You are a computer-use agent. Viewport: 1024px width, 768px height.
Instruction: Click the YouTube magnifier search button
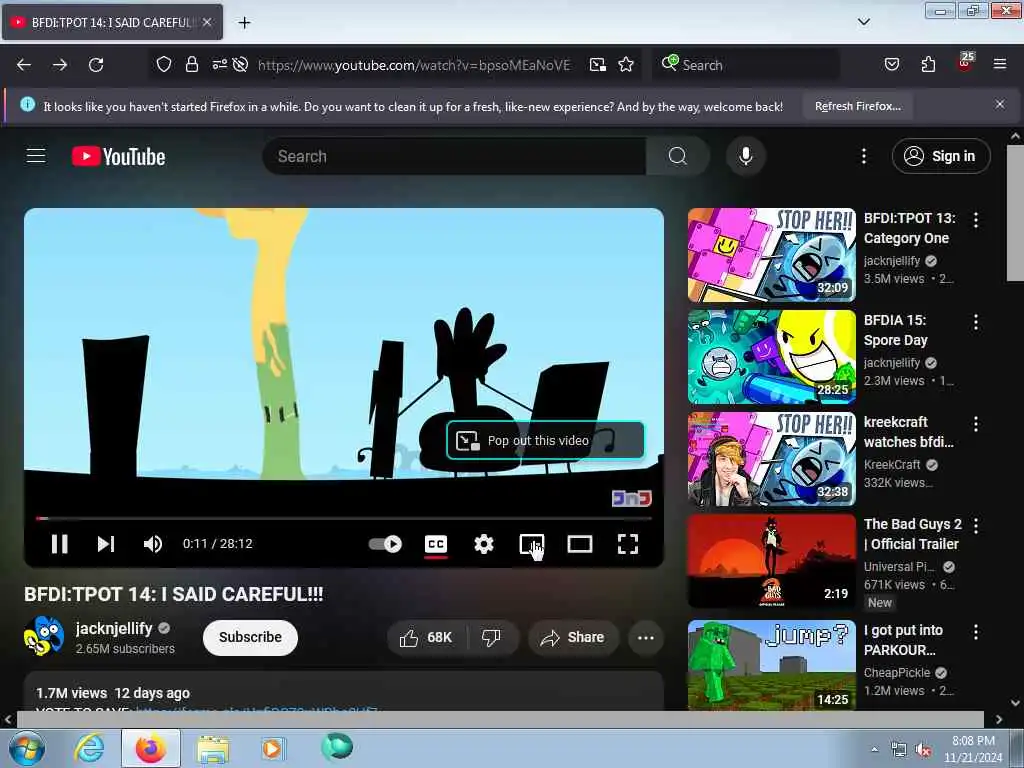coord(678,156)
